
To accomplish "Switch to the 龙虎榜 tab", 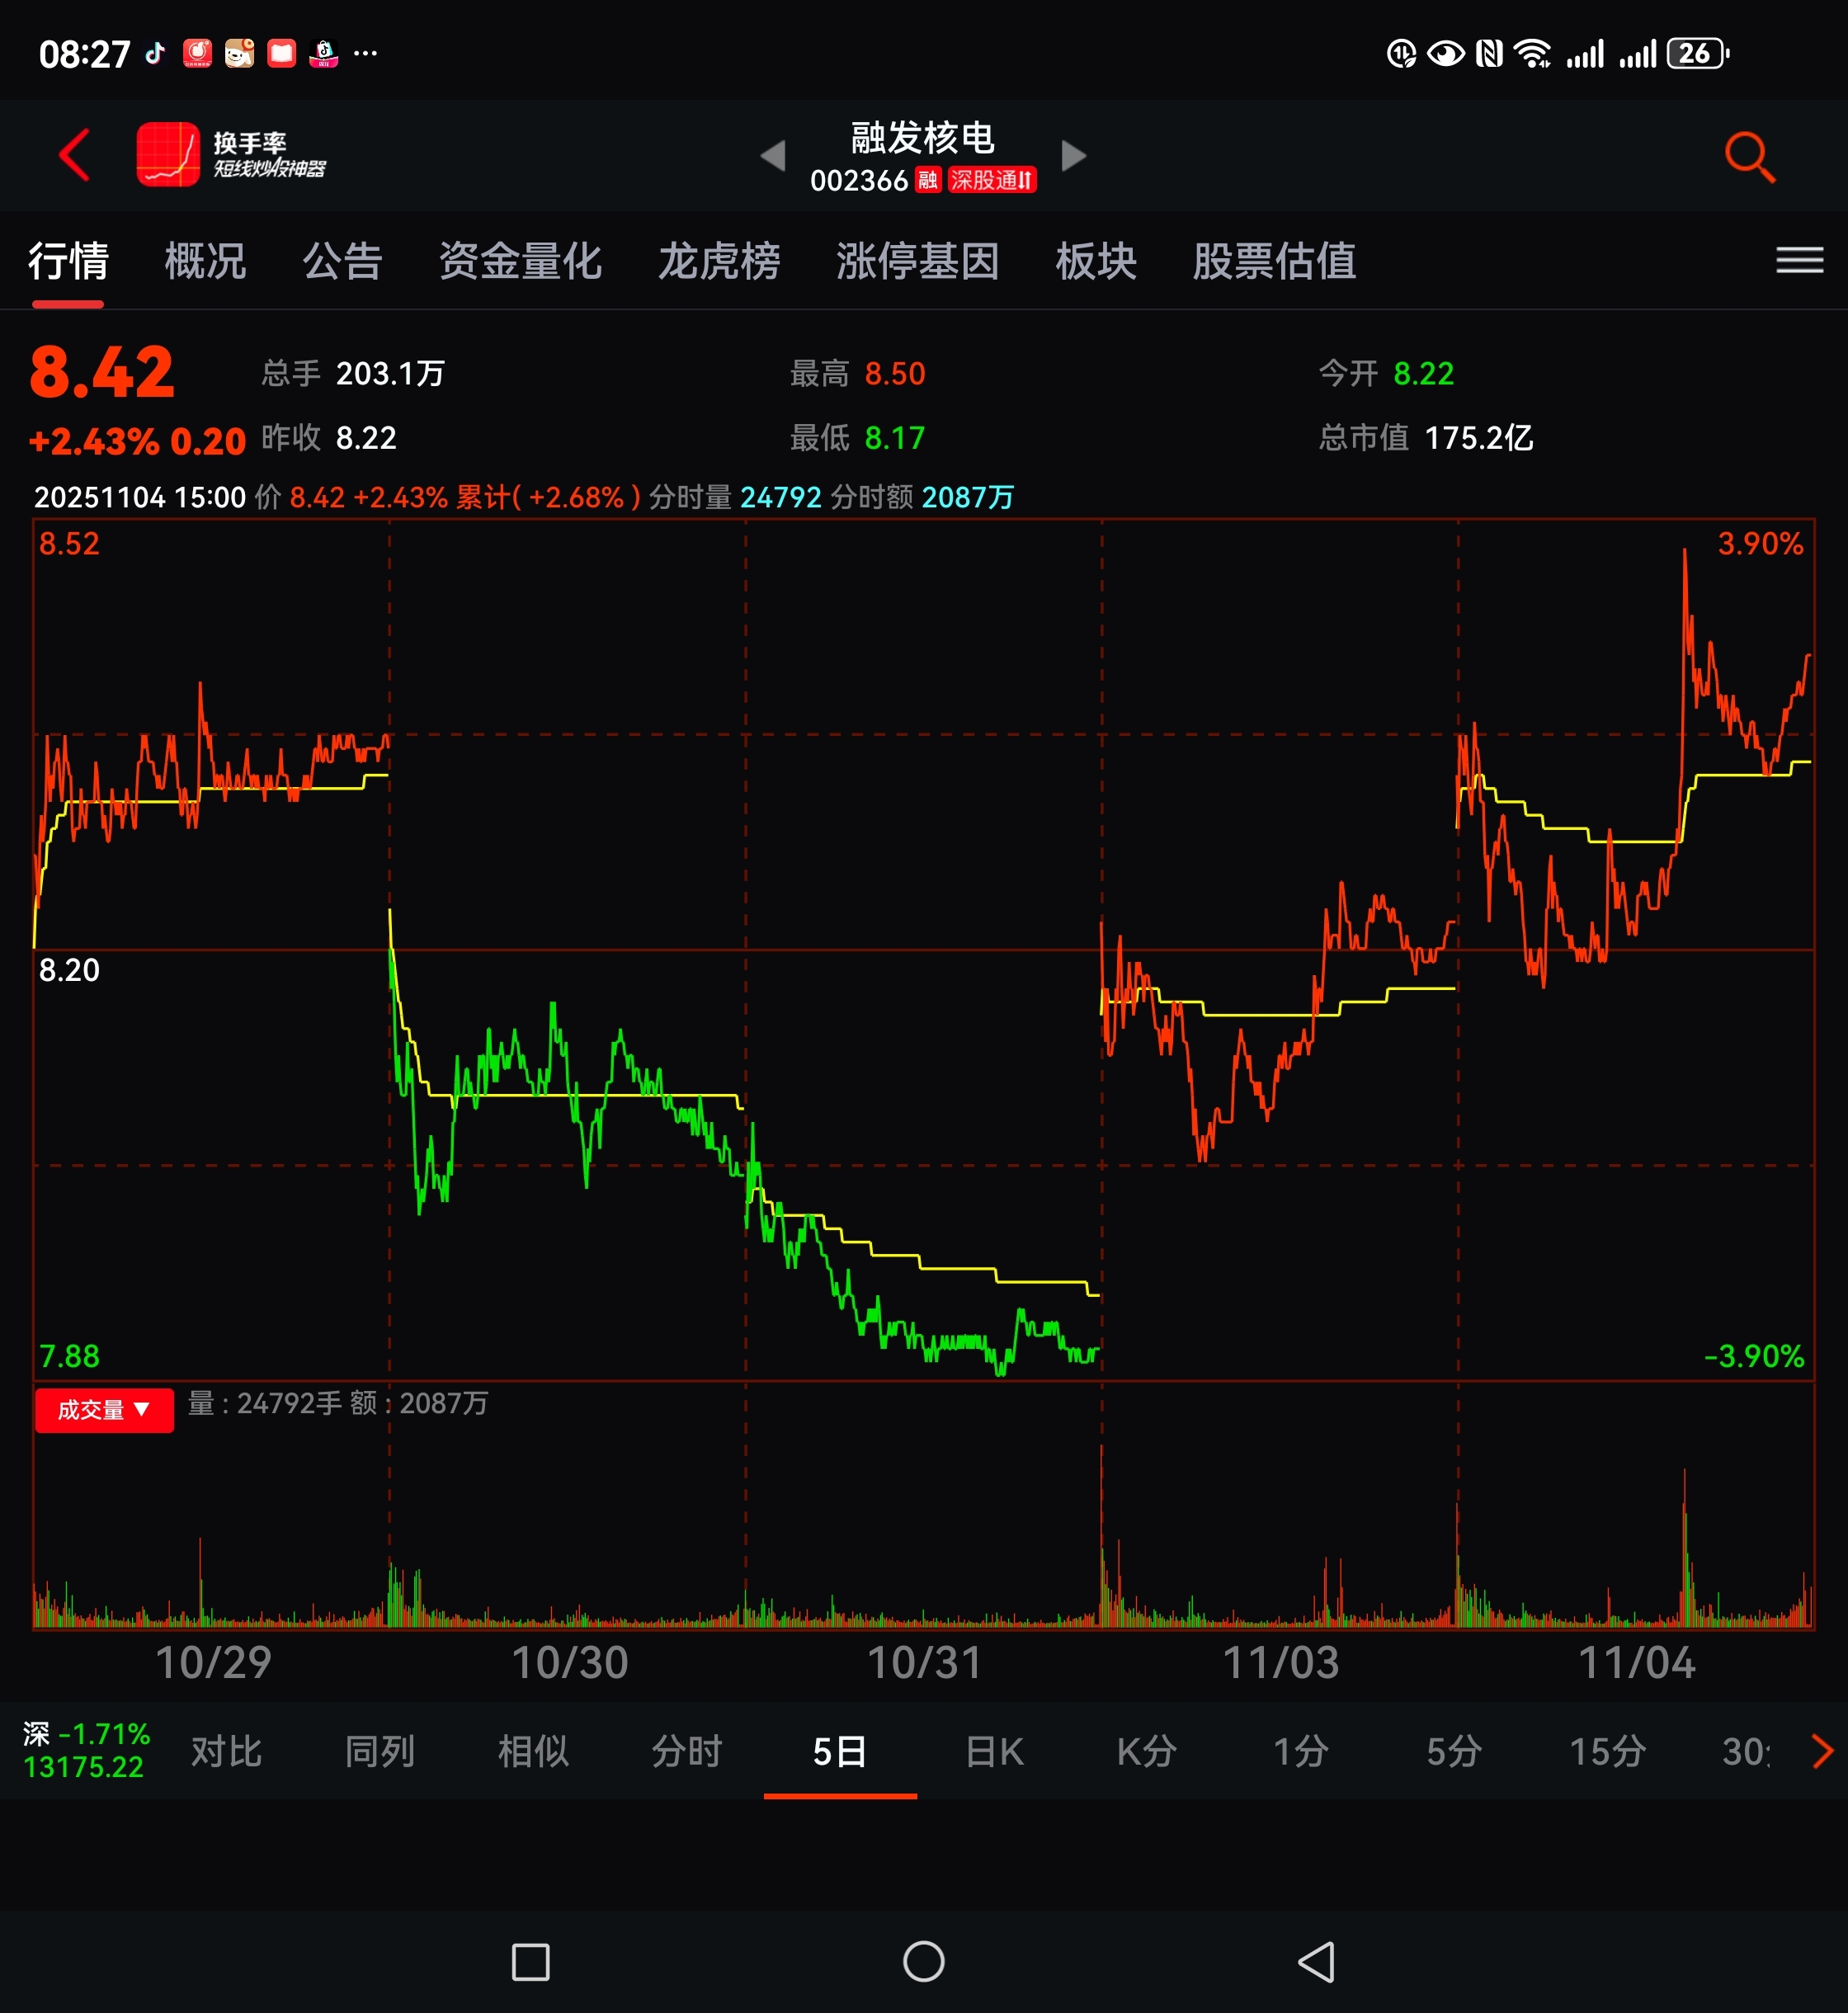I will [x=719, y=262].
